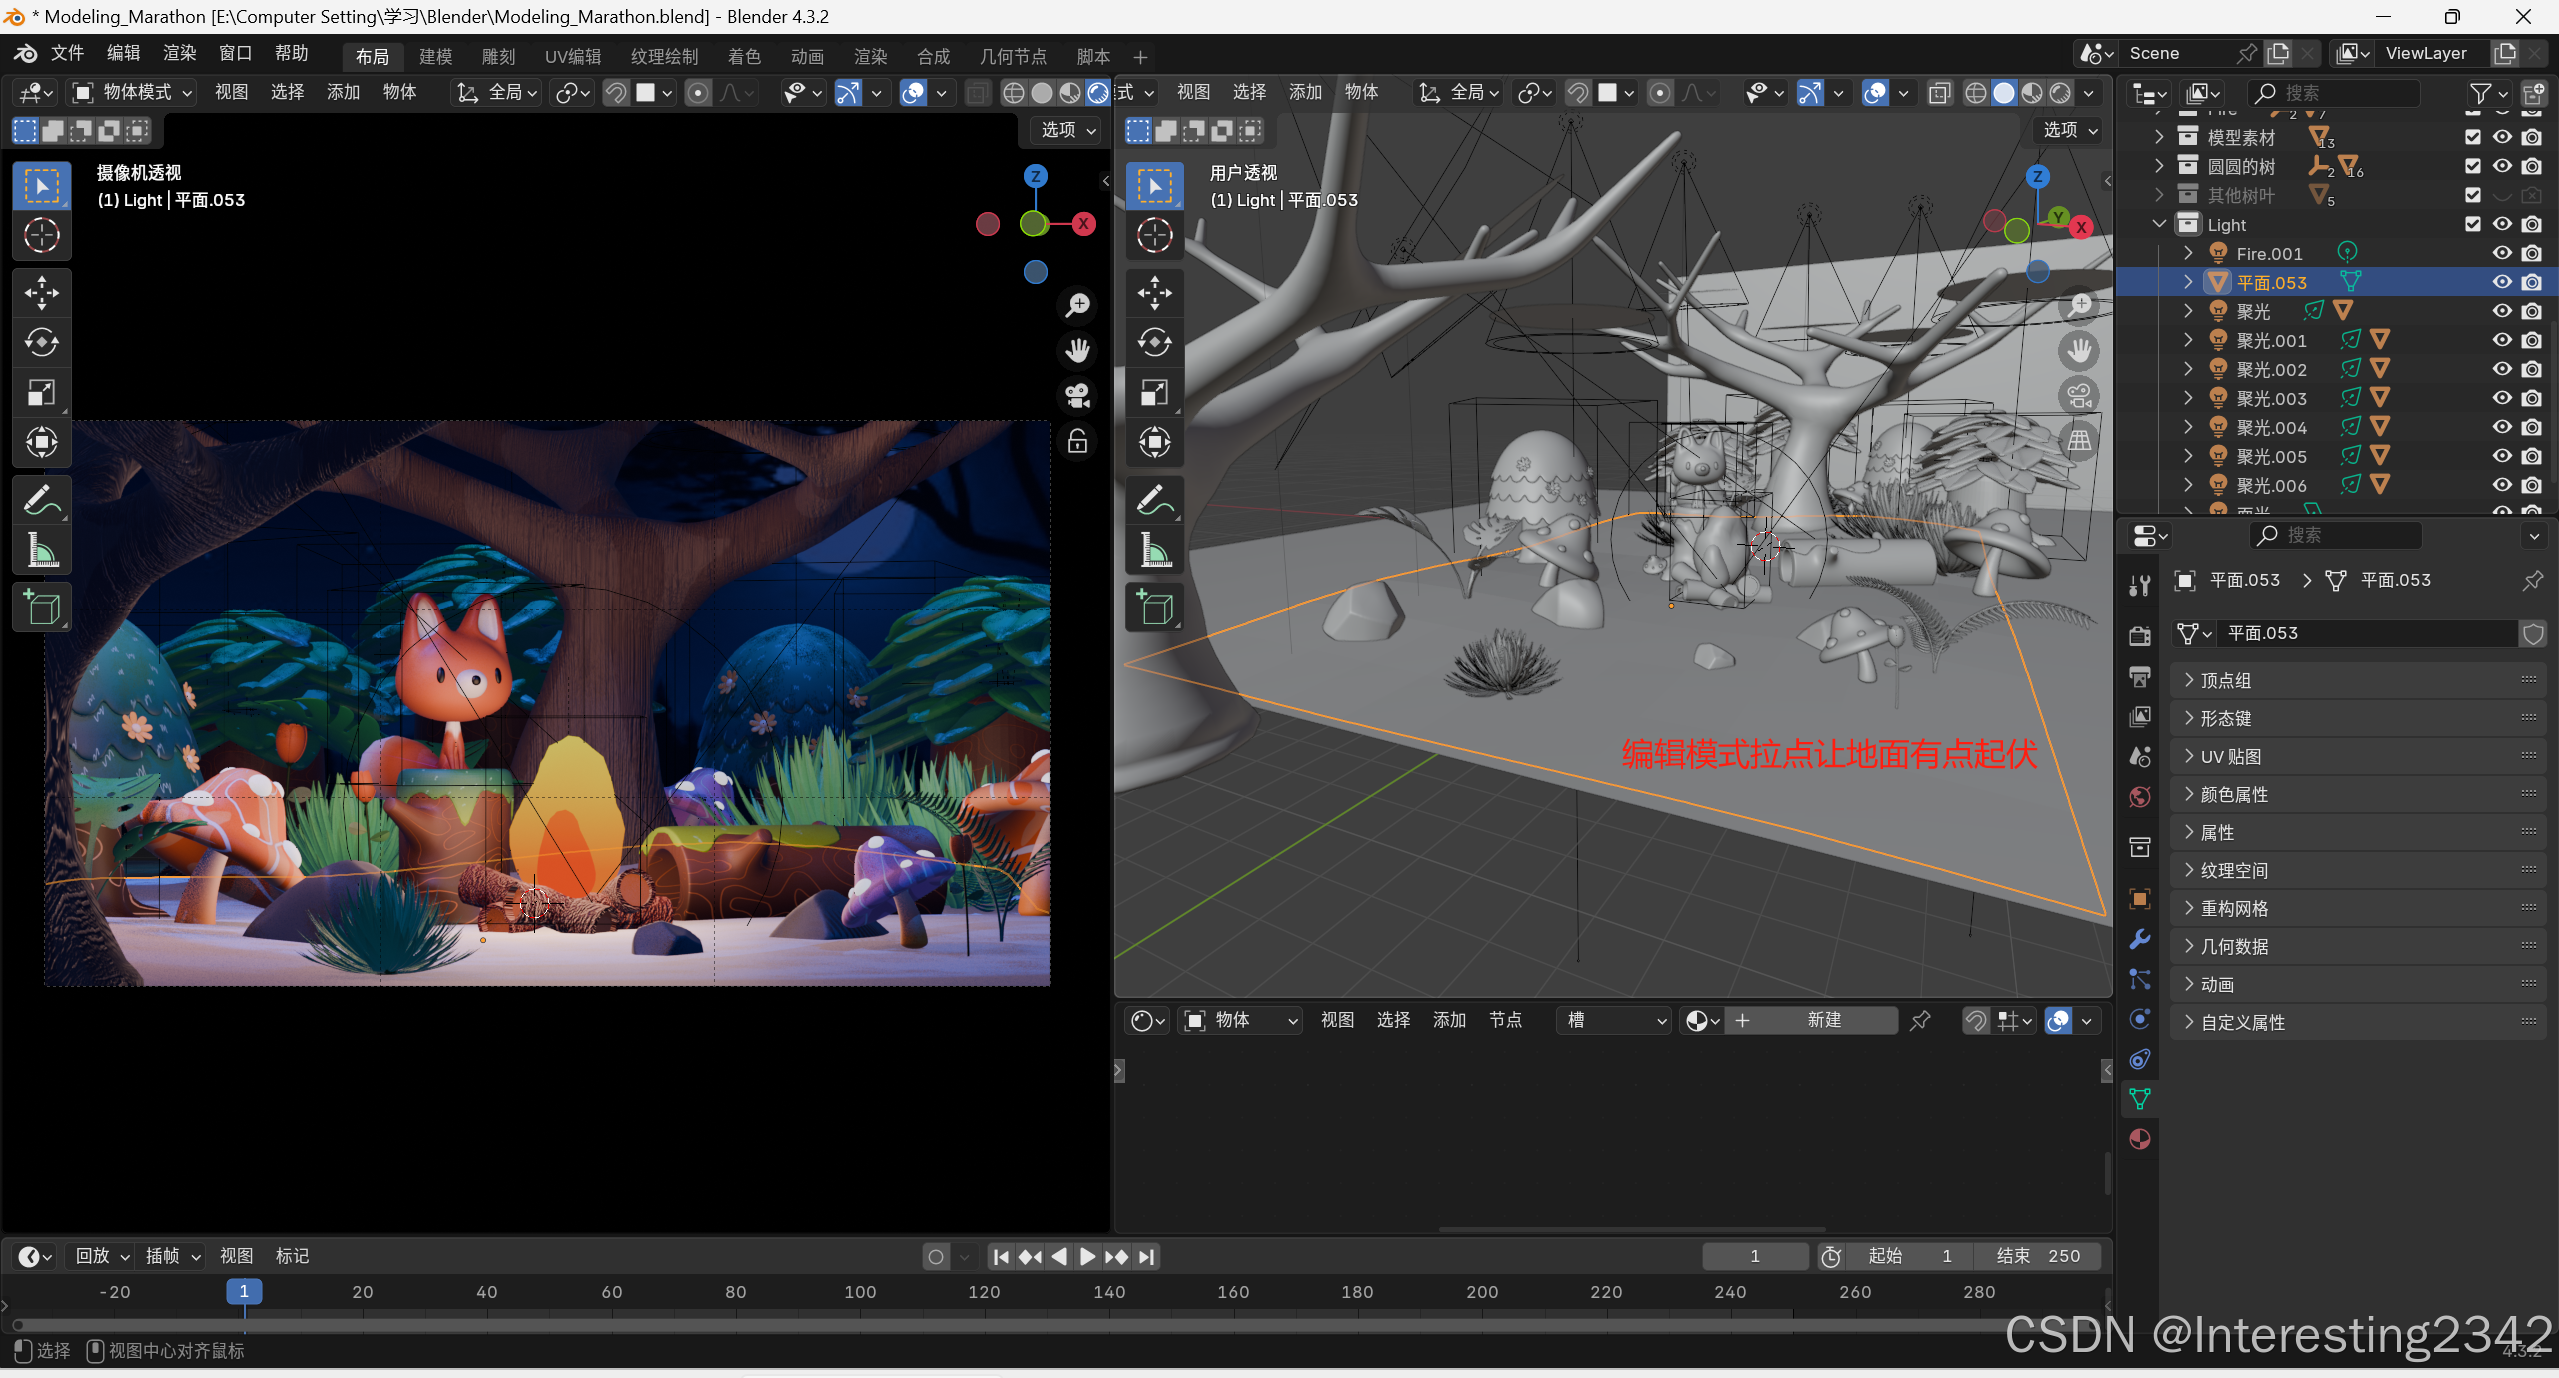2559x1378 pixels.
Task: Select the Annotate tool in right viewport
Action: [1154, 500]
